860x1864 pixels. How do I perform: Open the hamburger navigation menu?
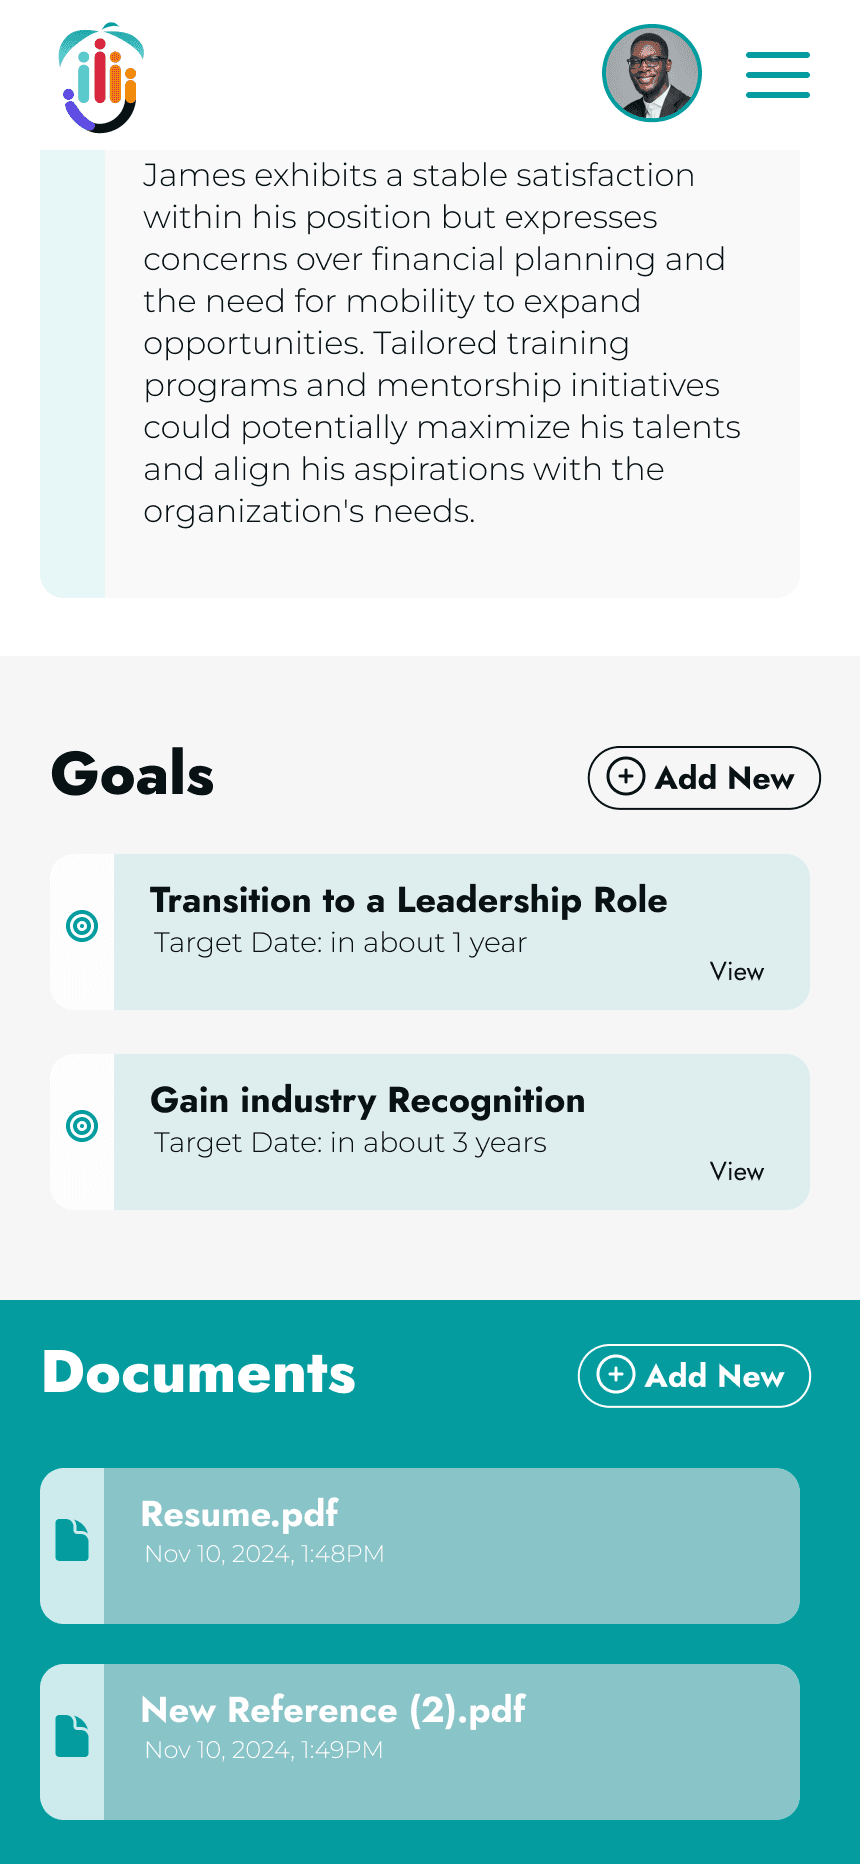point(777,75)
